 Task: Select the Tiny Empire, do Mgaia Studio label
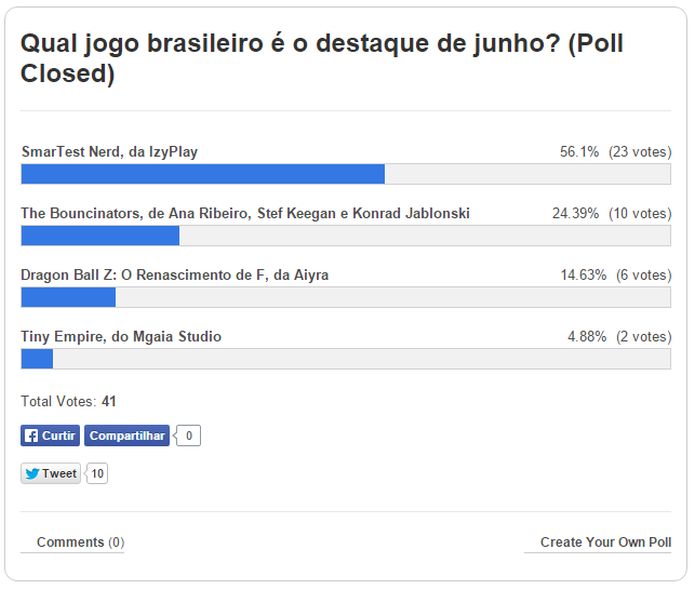point(121,337)
